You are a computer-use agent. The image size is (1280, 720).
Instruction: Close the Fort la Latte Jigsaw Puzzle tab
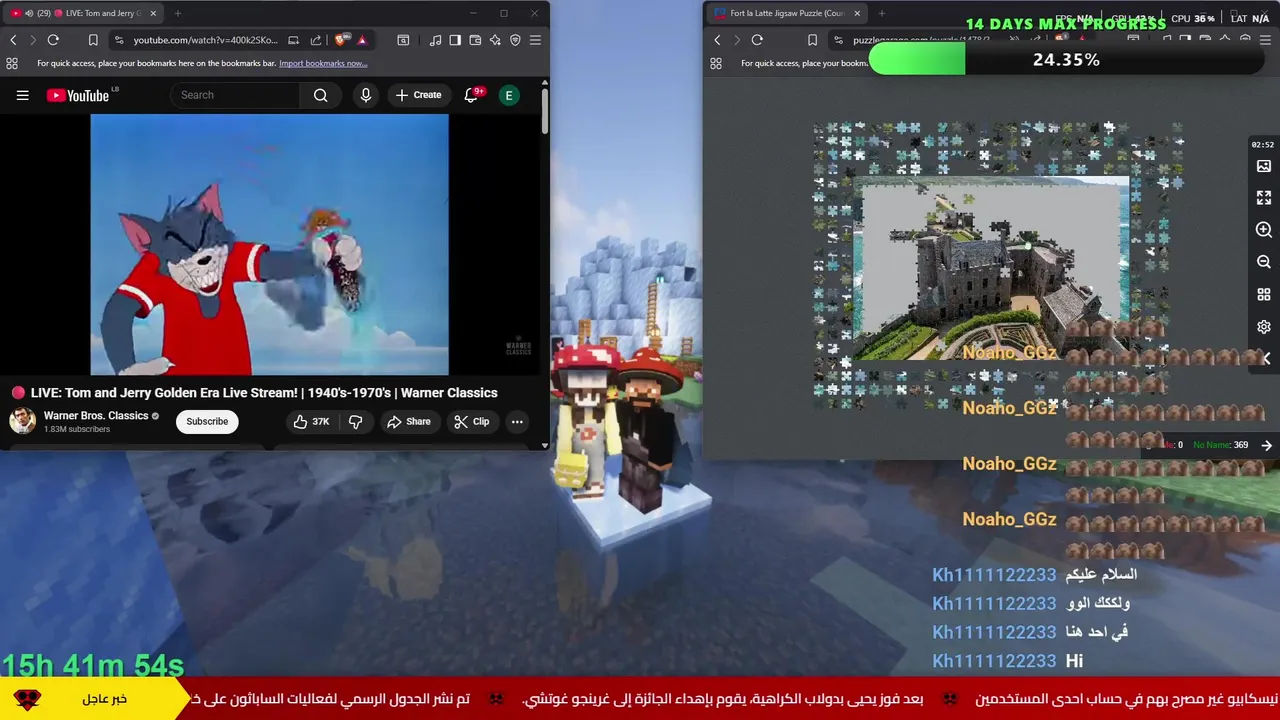pos(856,13)
